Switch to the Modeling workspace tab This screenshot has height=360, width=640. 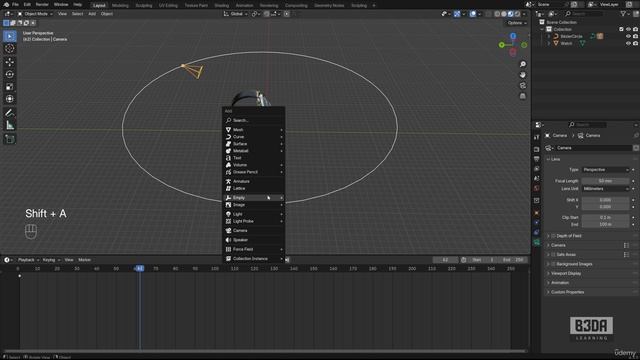(120, 5)
